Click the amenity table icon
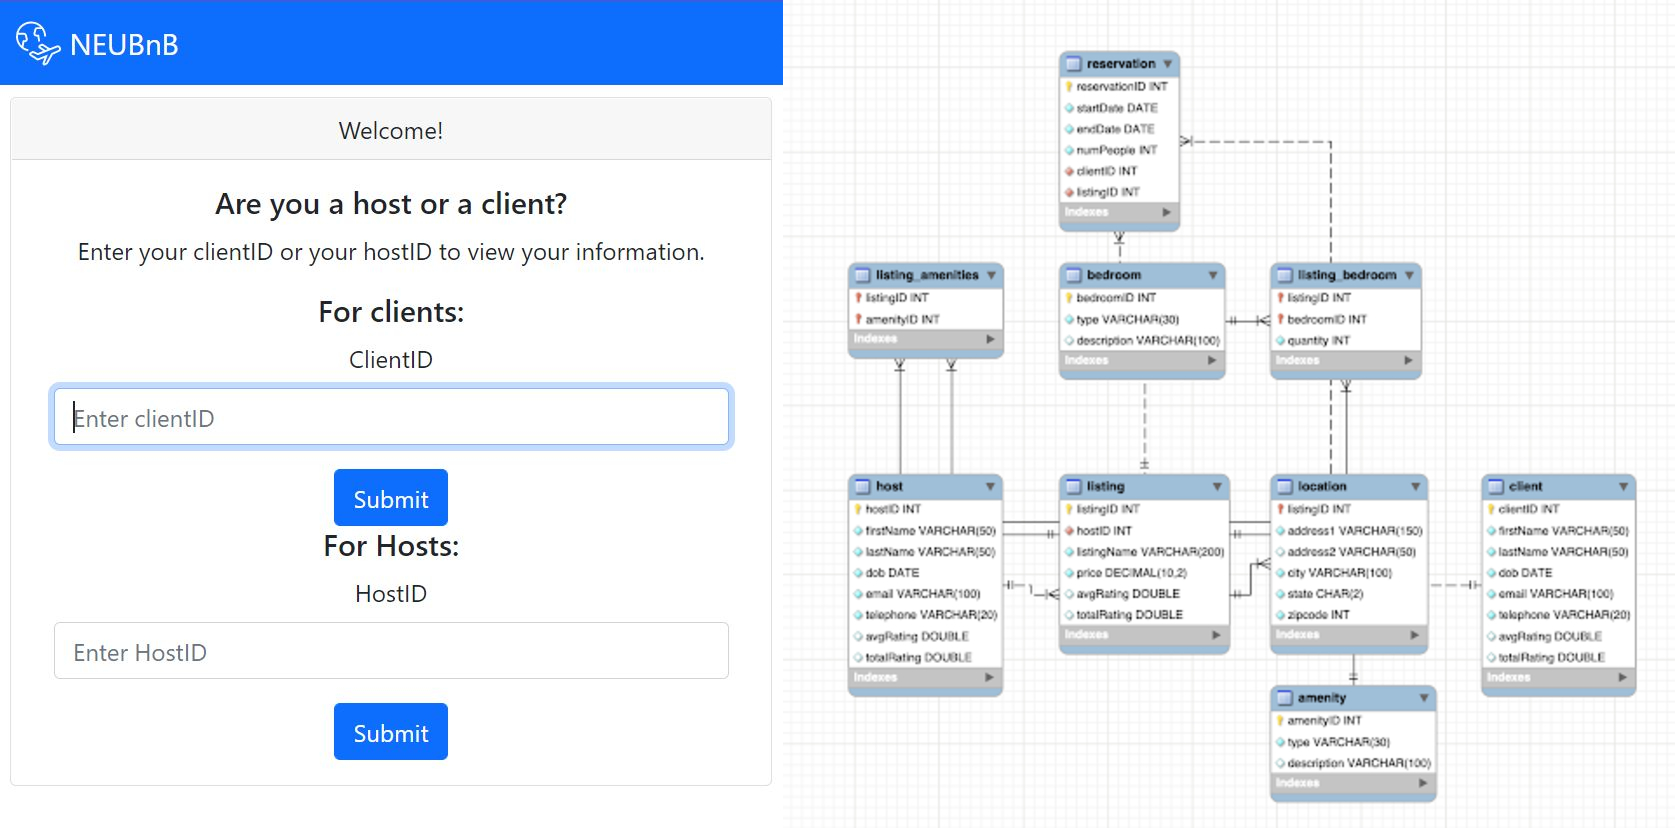The height and width of the screenshot is (828, 1675). point(1285,698)
